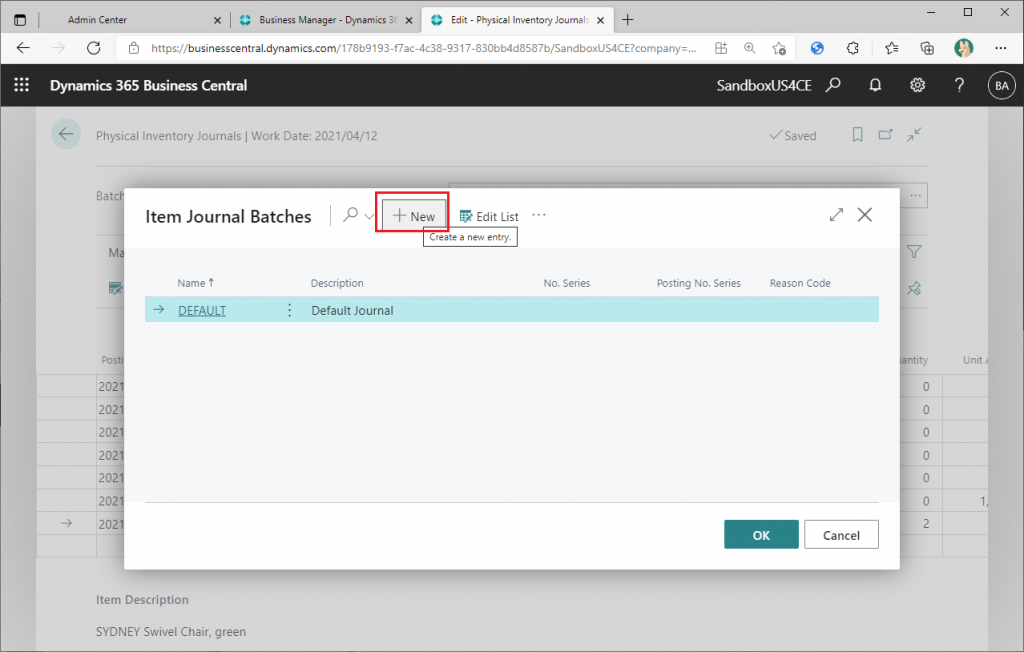The width and height of the screenshot is (1024, 652).
Task: Open journal page in a new window
Action: pyautogui.click(x=886, y=135)
